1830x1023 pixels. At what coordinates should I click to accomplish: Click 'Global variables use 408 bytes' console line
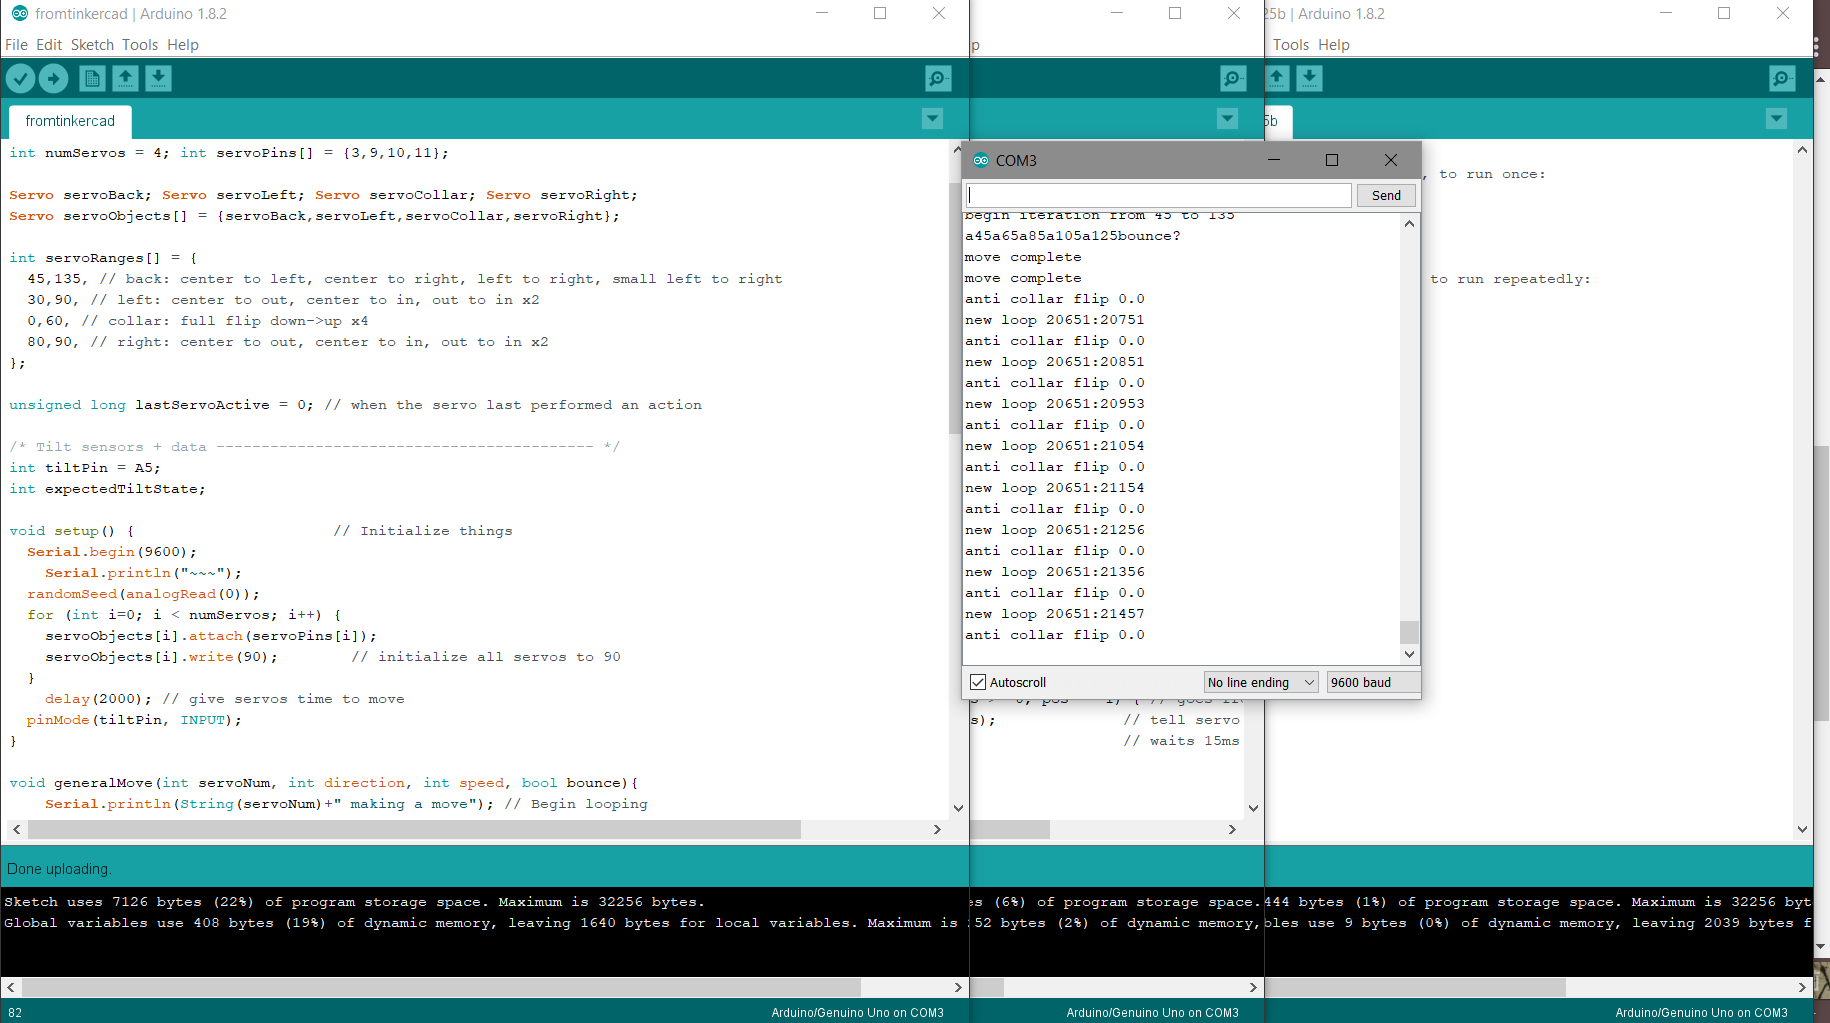point(481,923)
